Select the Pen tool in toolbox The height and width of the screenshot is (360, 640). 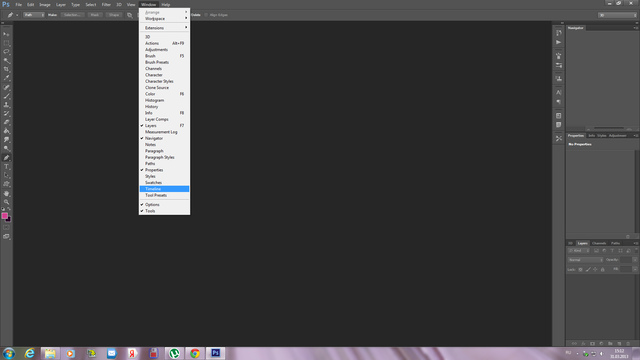pos(6,158)
